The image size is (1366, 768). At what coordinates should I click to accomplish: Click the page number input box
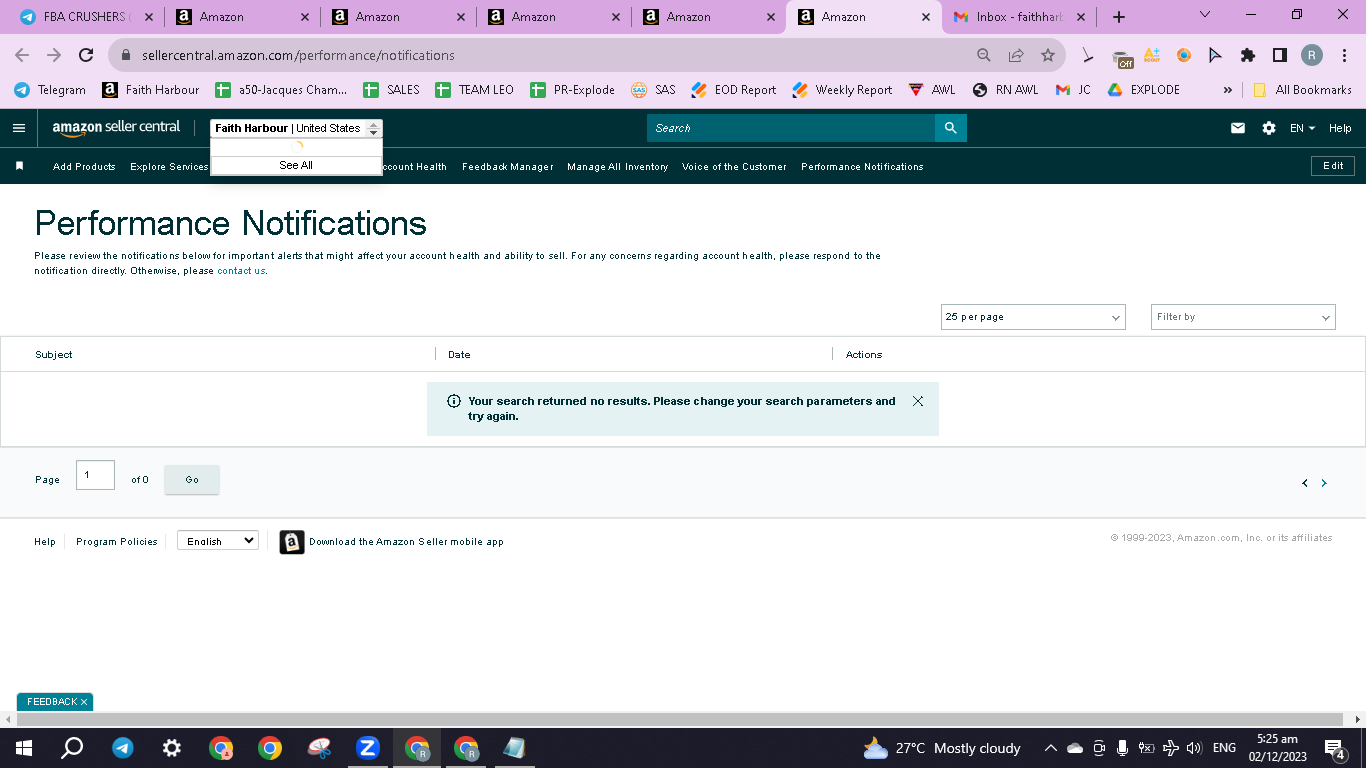coord(95,475)
